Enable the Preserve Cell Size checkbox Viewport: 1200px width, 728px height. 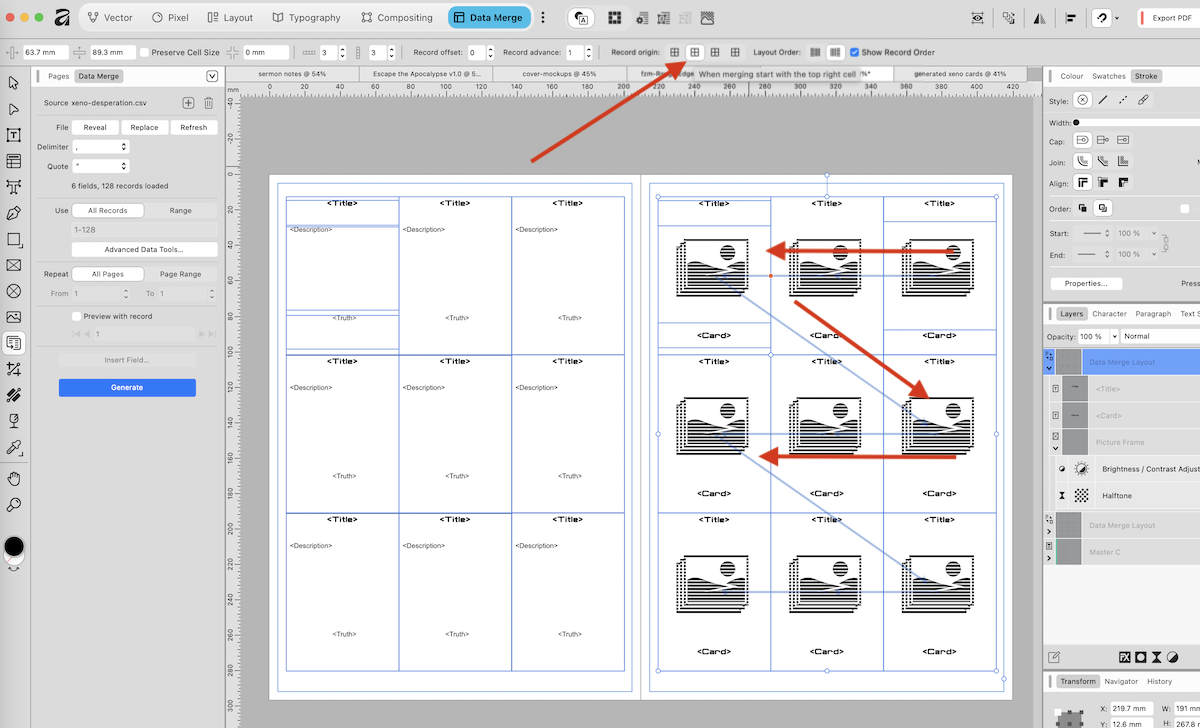pyautogui.click(x=145, y=52)
